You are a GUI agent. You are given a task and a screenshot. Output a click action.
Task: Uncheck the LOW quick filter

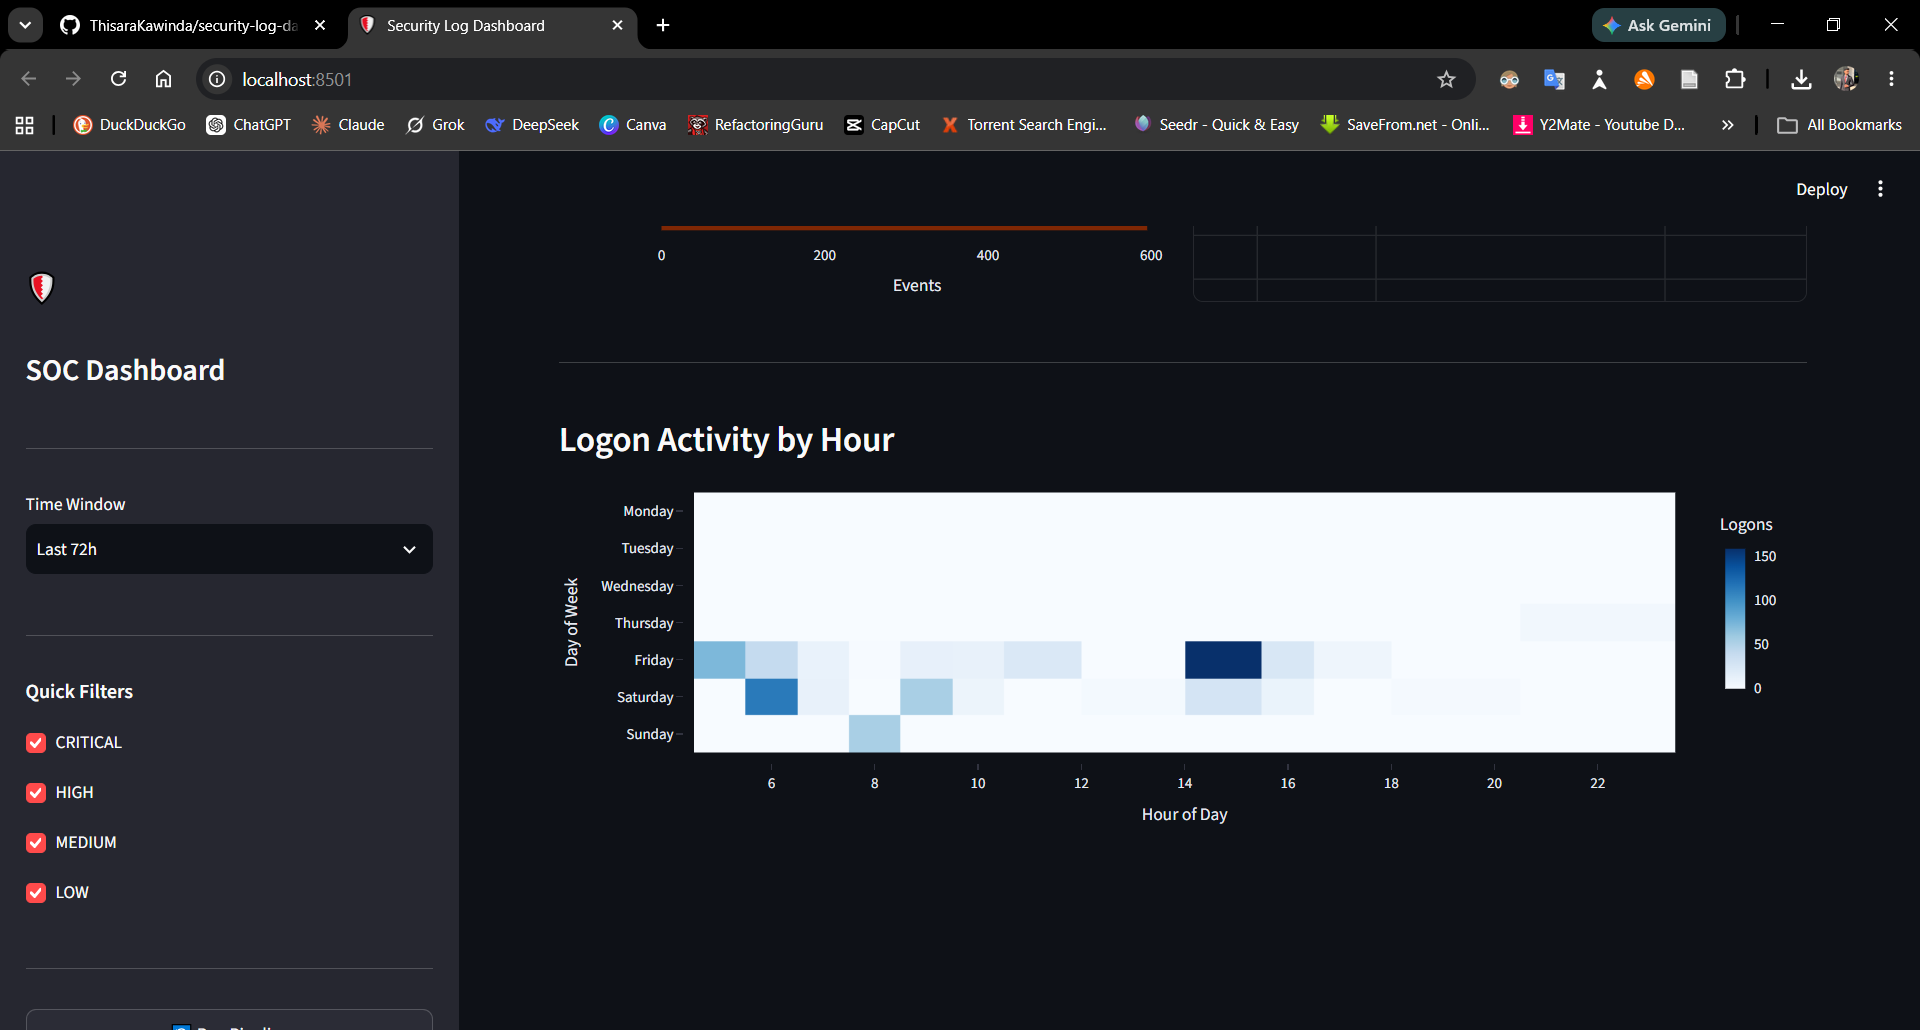(36, 893)
